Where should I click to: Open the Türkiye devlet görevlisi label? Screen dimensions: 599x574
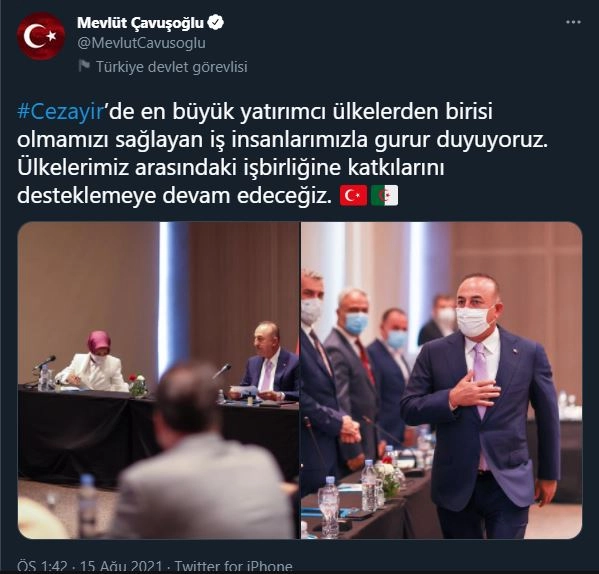coord(172,67)
